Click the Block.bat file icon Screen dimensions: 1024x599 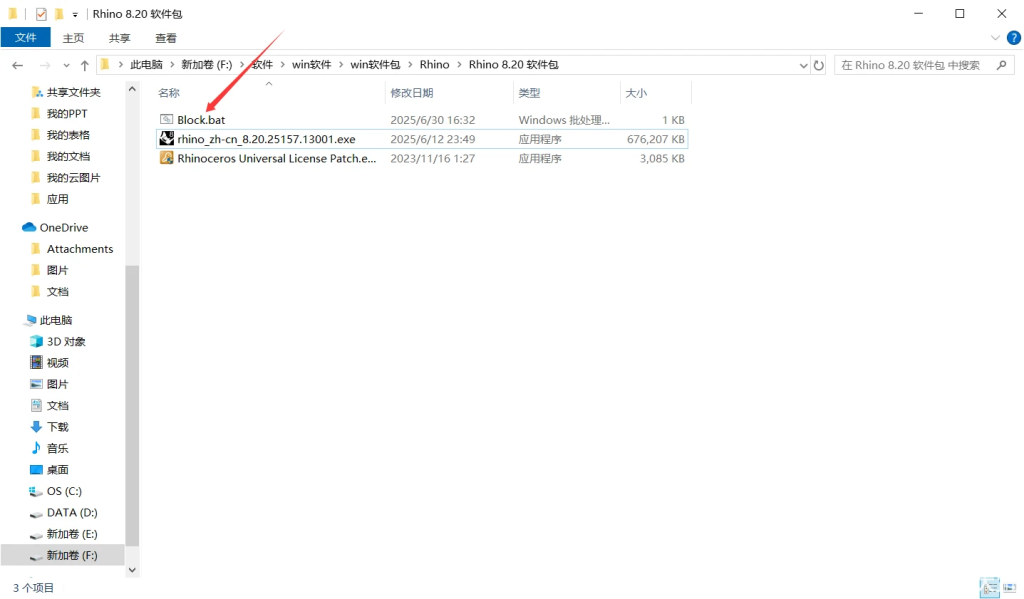pyautogui.click(x=167, y=120)
